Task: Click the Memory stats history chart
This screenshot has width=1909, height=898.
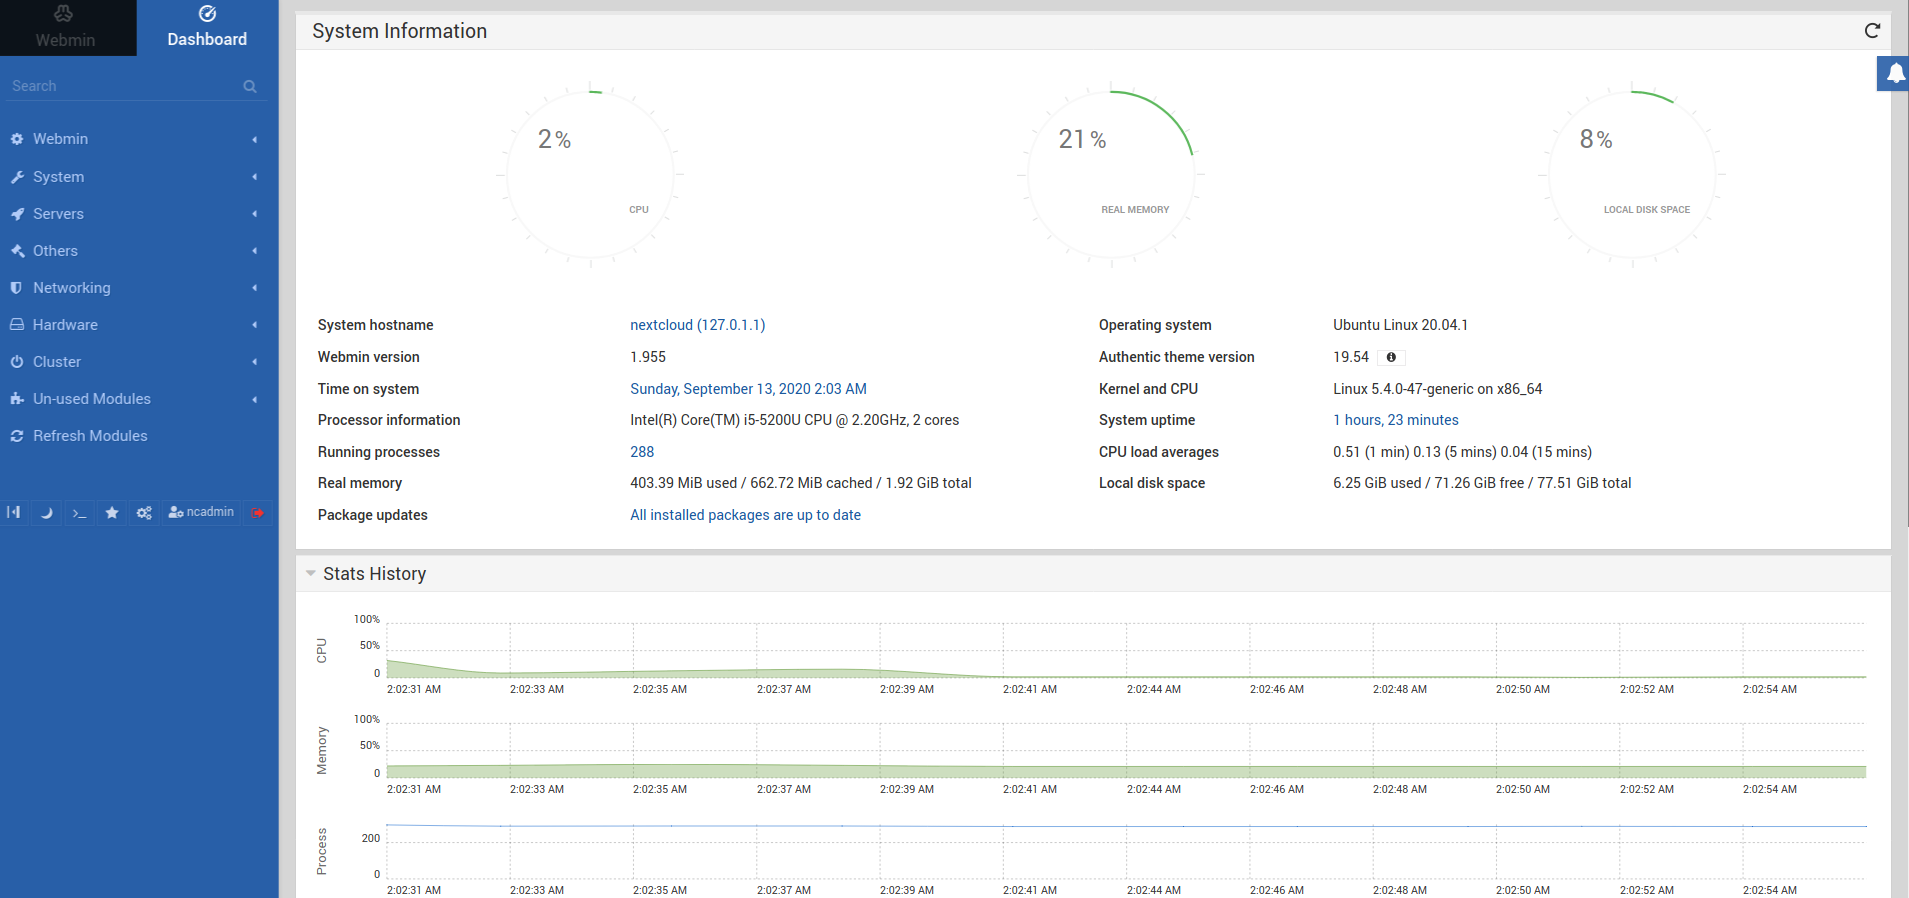Action: point(1126,750)
